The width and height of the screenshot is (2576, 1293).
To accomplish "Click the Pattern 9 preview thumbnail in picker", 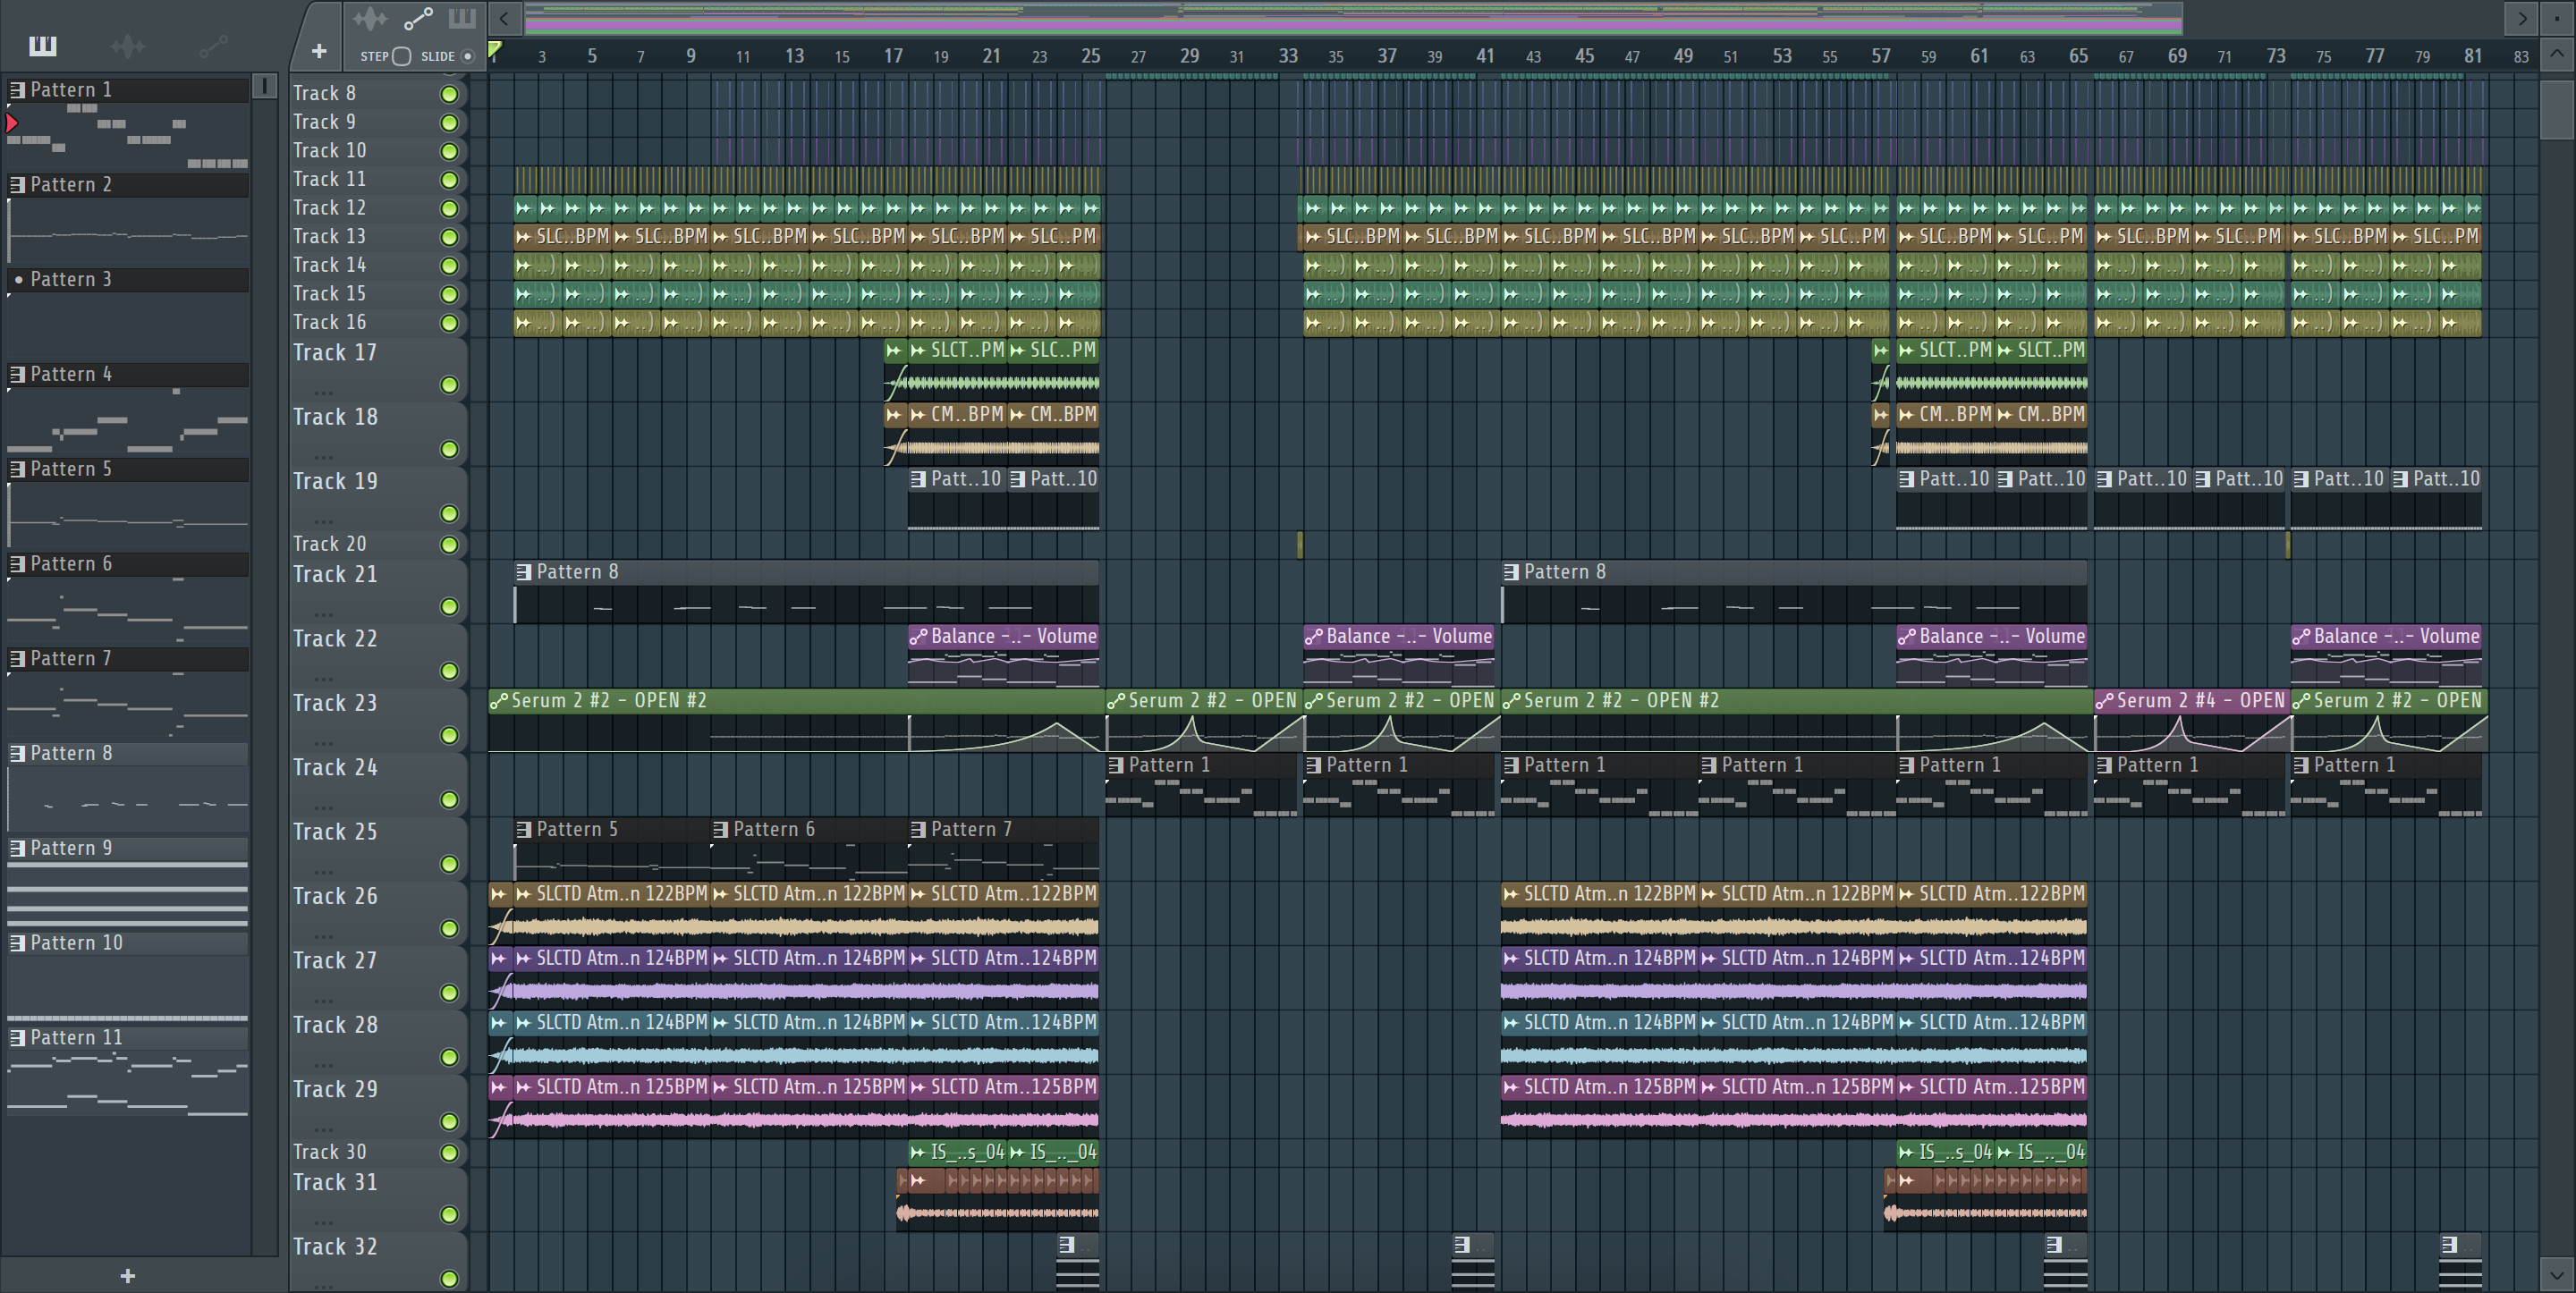I will (128, 895).
